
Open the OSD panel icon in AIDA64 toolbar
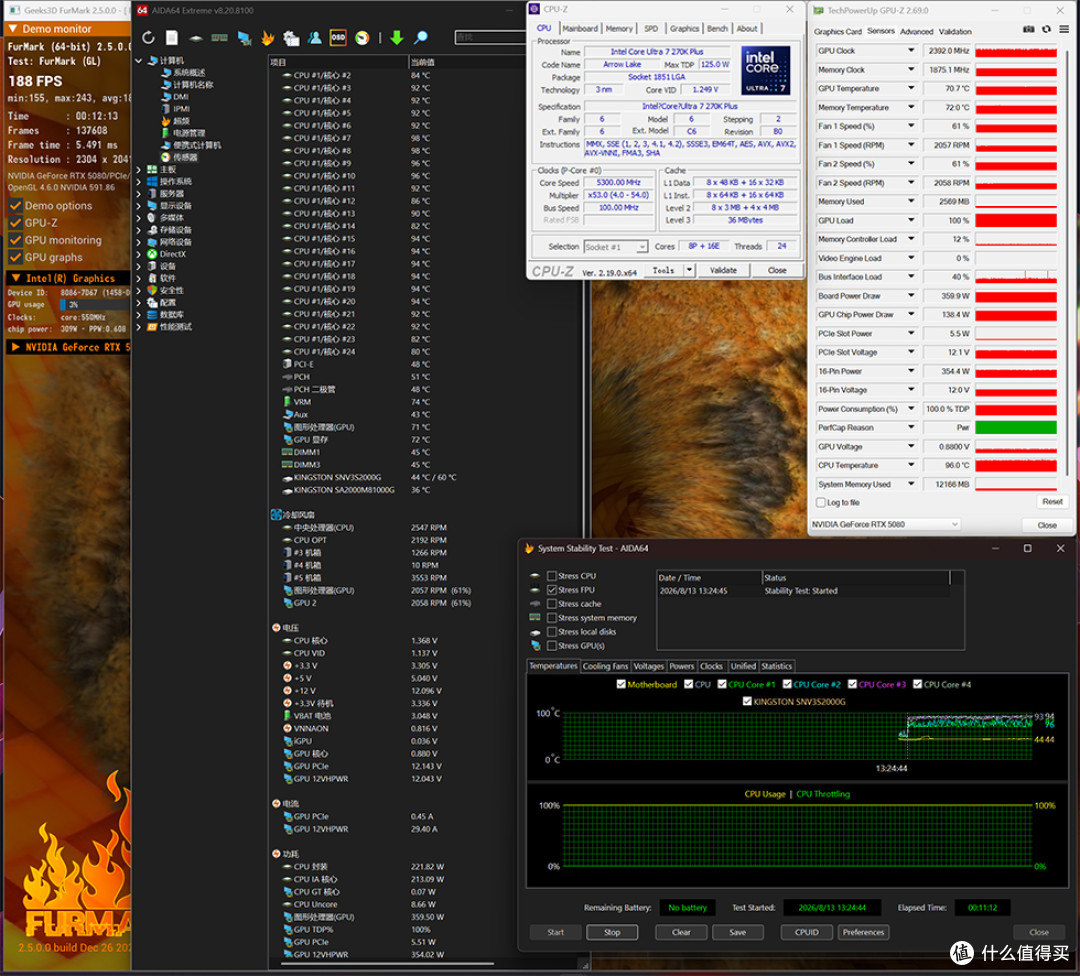(338, 38)
